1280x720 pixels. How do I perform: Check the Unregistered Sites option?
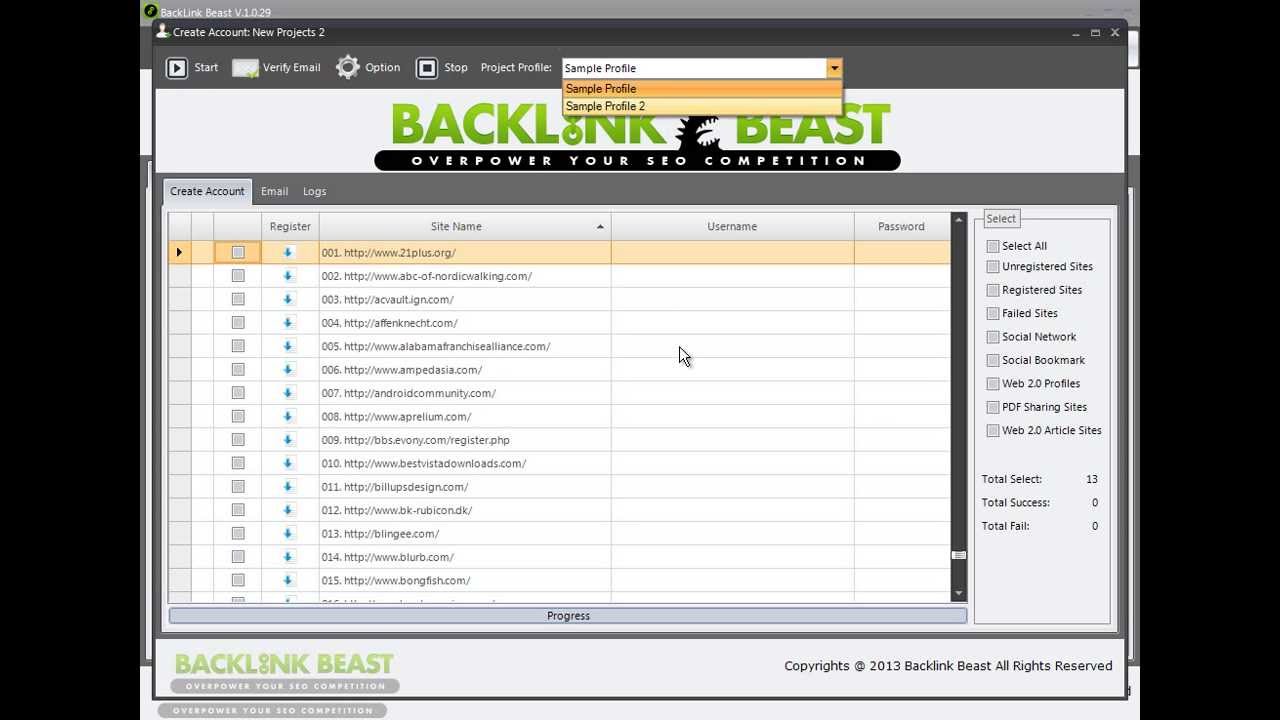tap(993, 267)
